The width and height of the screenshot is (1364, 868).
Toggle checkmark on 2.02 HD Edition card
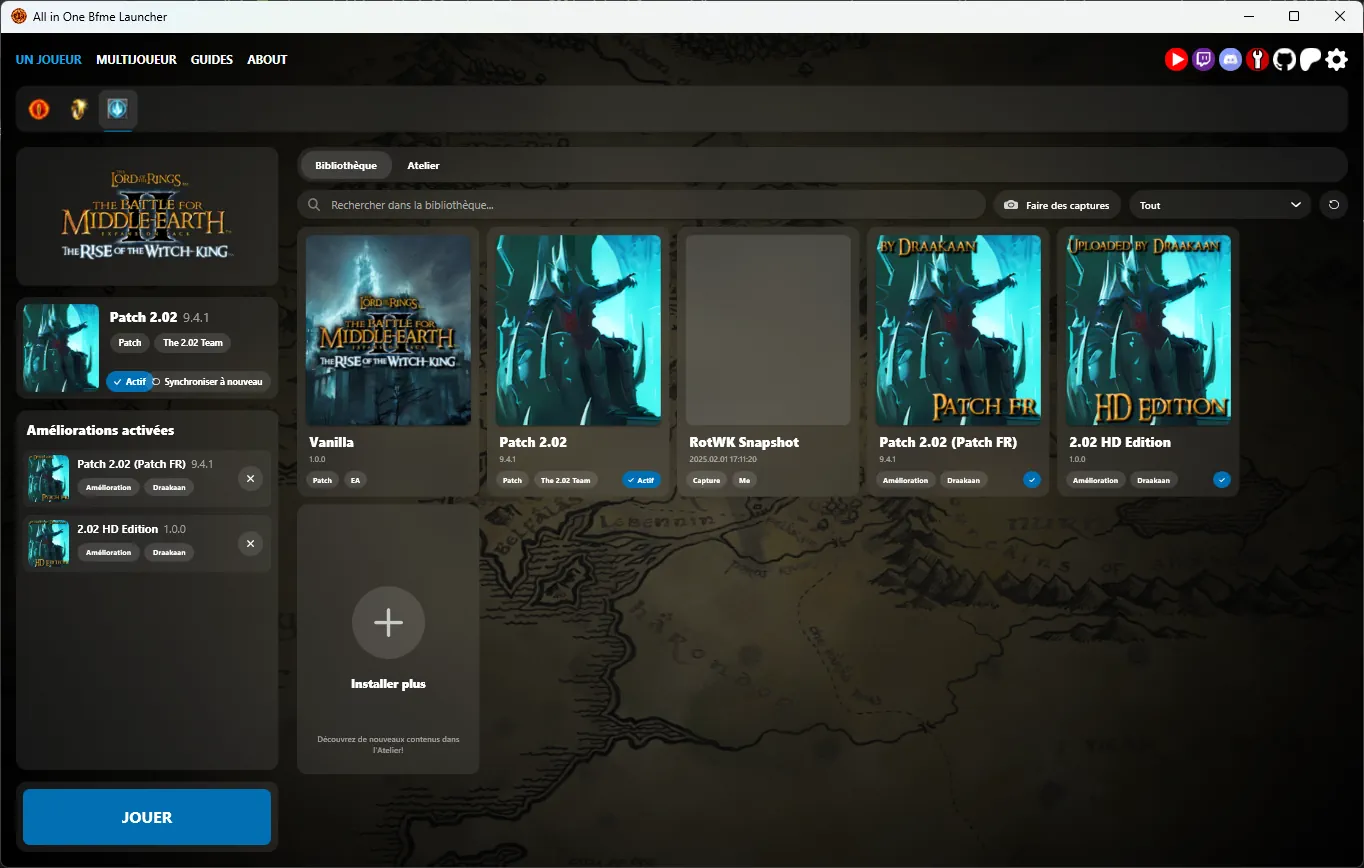tap(1221, 480)
